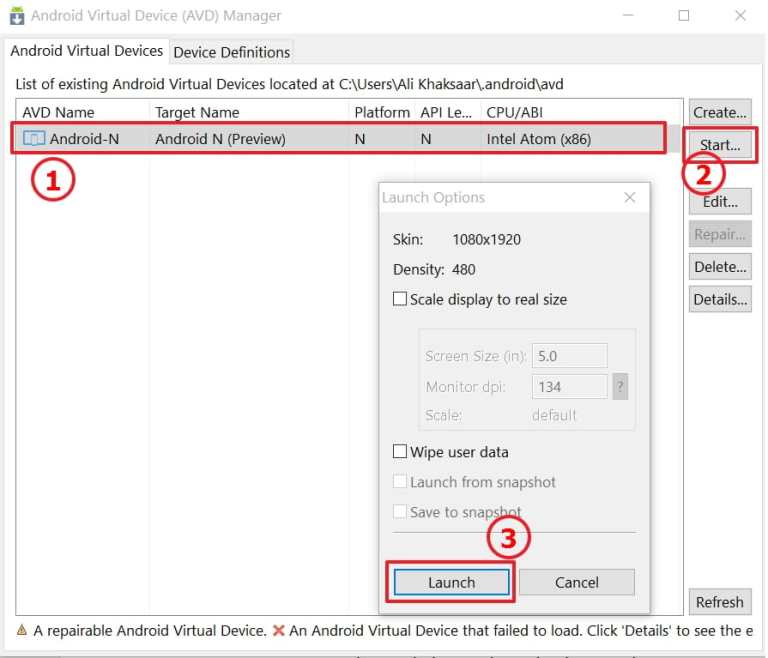This screenshot has height=658, width=768.
Task: Click the CPU/ABI column header
Action: click(514, 113)
